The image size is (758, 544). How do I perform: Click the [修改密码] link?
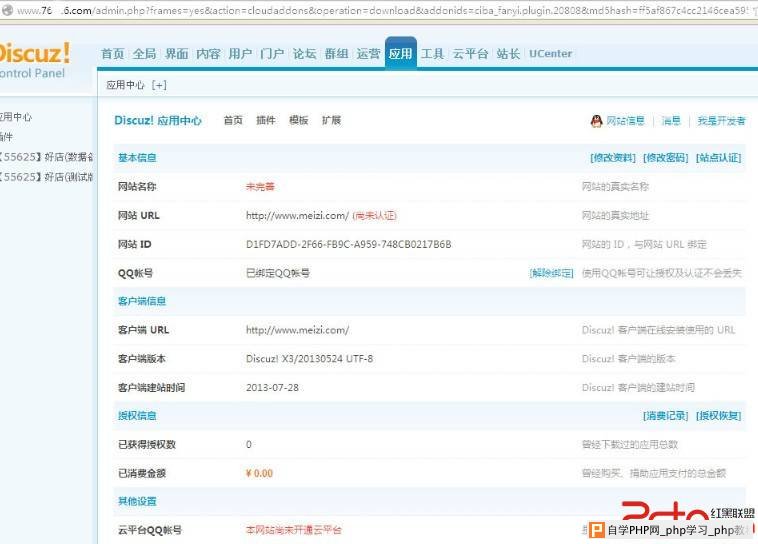(666, 158)
